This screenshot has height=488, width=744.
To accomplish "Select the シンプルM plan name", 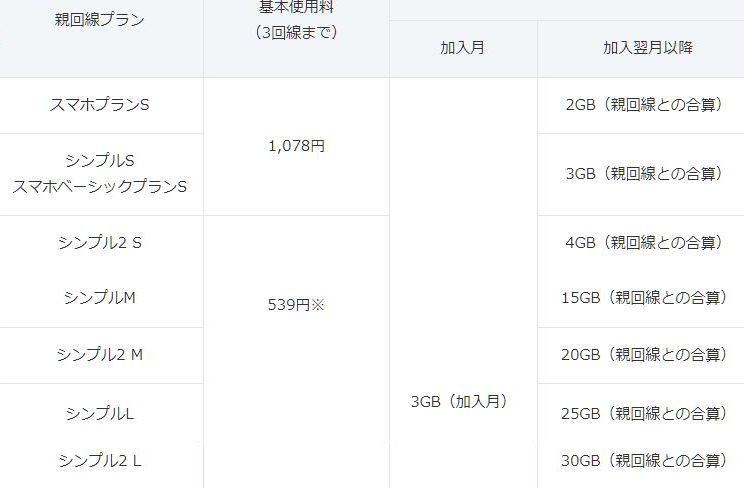I will pos(99,298).
